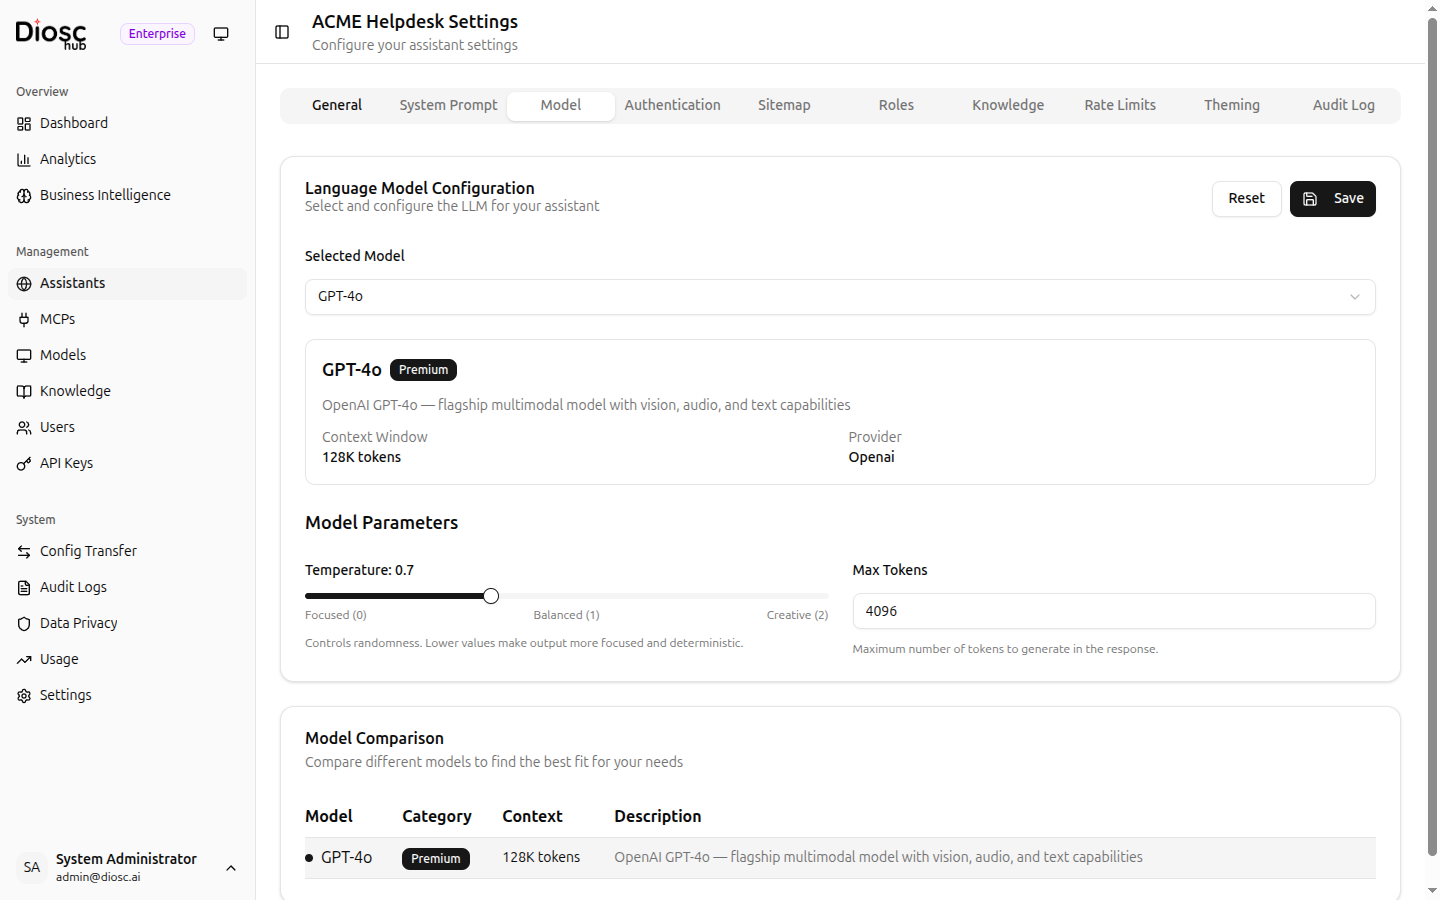Click the Temperature slider handle
The width and height of the screenshot is (1440, 900).
[x=491, y=596]
